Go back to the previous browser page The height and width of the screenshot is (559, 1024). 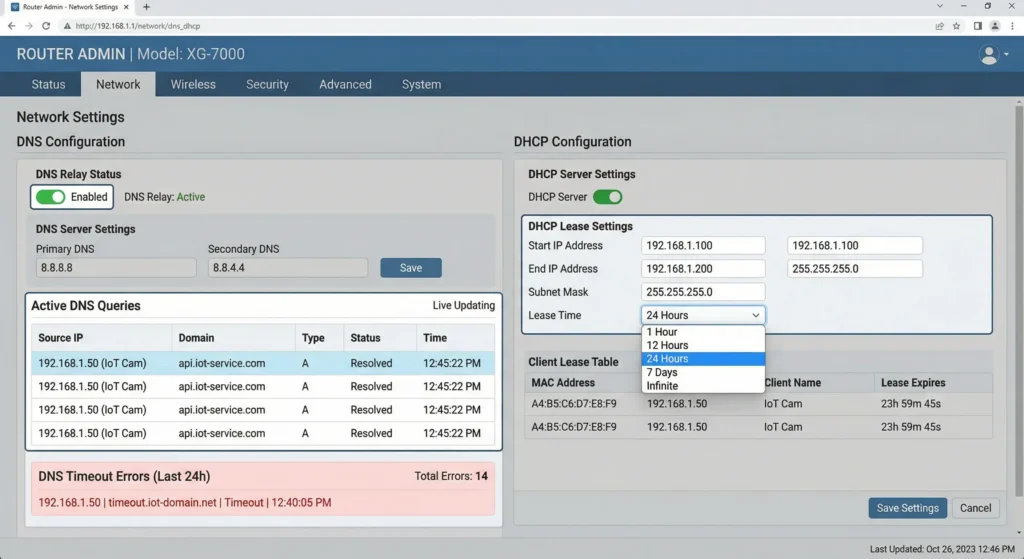point(12,26)
